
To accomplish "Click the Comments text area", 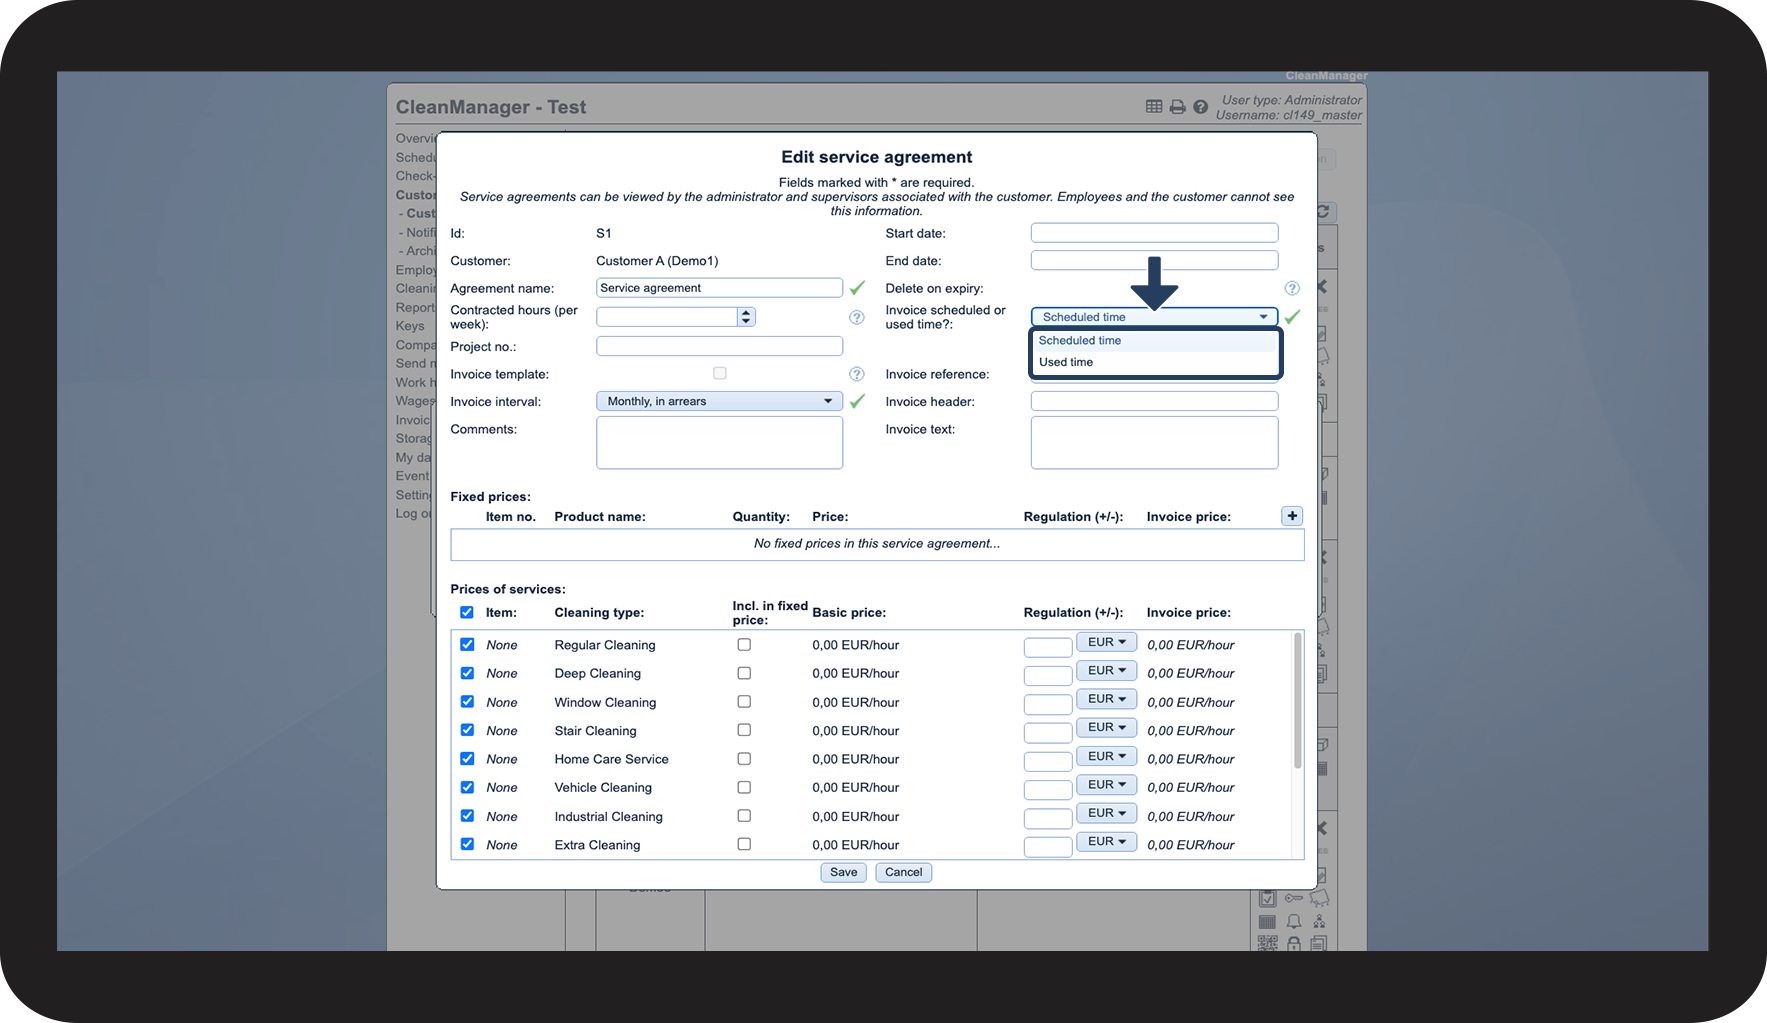I will point(719,443).
